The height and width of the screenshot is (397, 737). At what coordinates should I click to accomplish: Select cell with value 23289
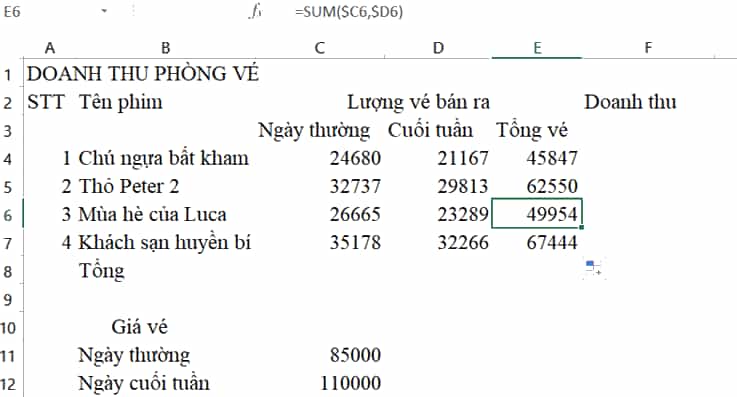click(463, 215)
